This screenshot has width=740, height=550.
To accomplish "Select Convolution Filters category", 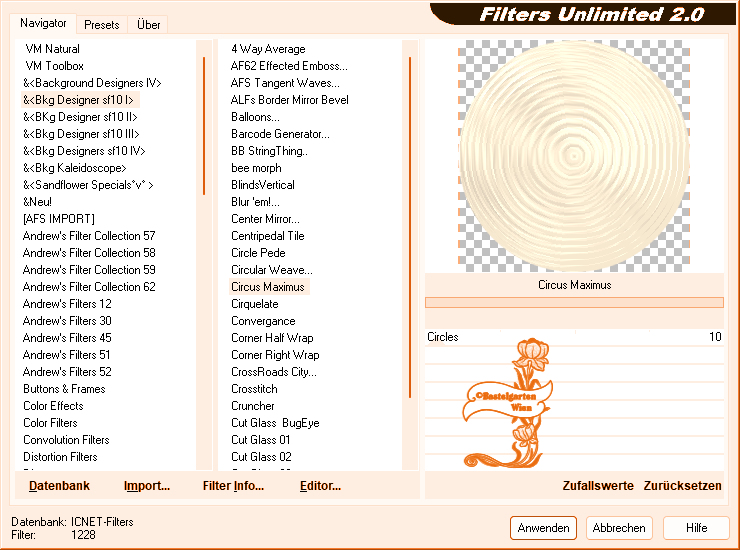I will (66, 440).
